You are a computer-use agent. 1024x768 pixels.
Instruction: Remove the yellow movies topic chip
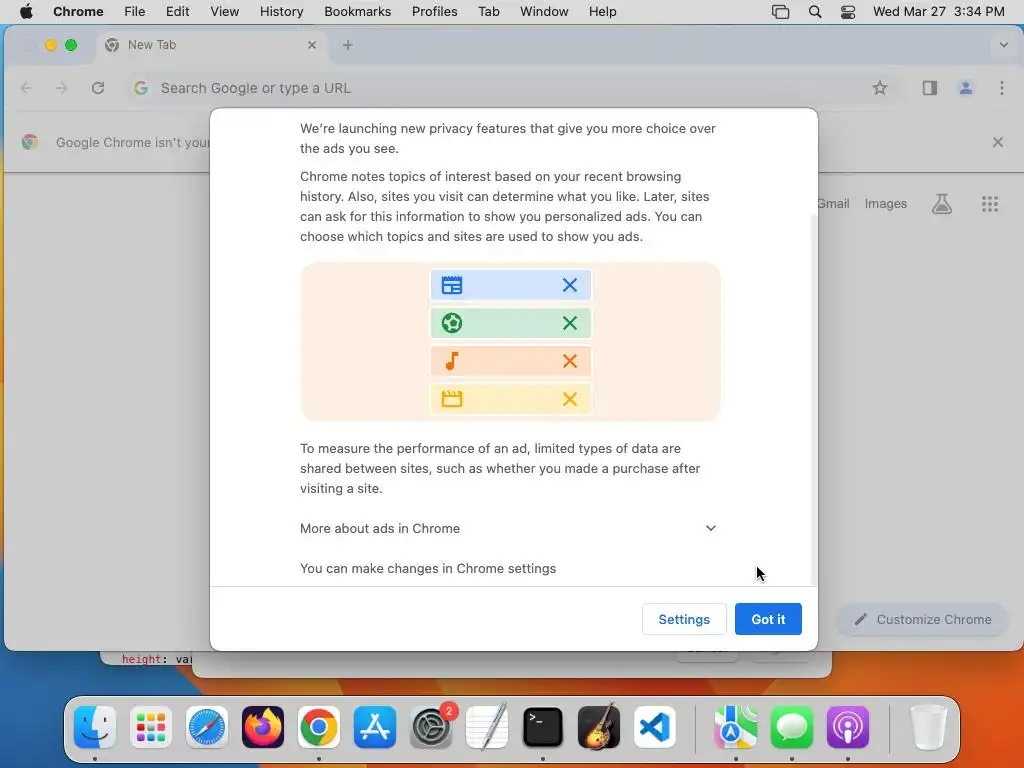(x=569, y=398)
